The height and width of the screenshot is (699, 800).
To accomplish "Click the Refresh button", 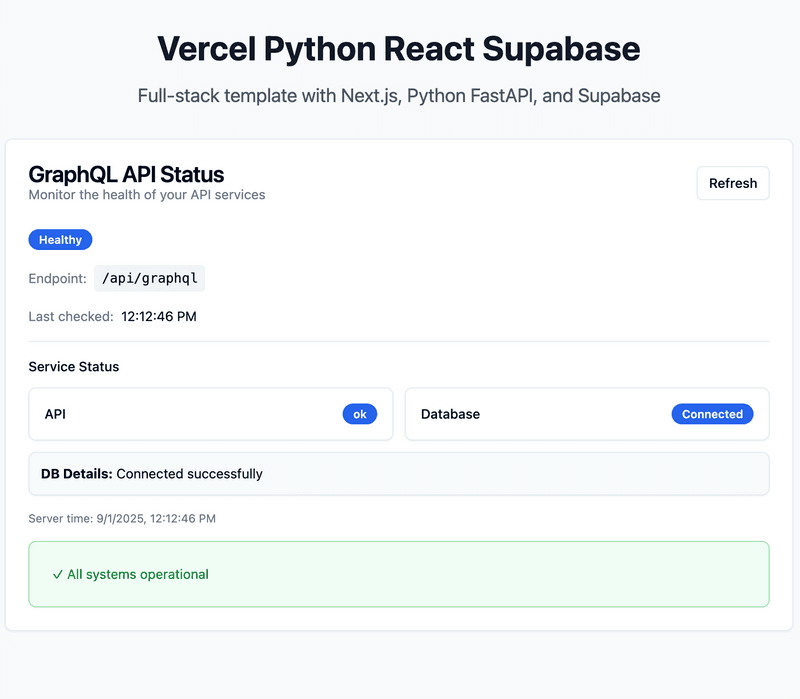I will [733, 183].
